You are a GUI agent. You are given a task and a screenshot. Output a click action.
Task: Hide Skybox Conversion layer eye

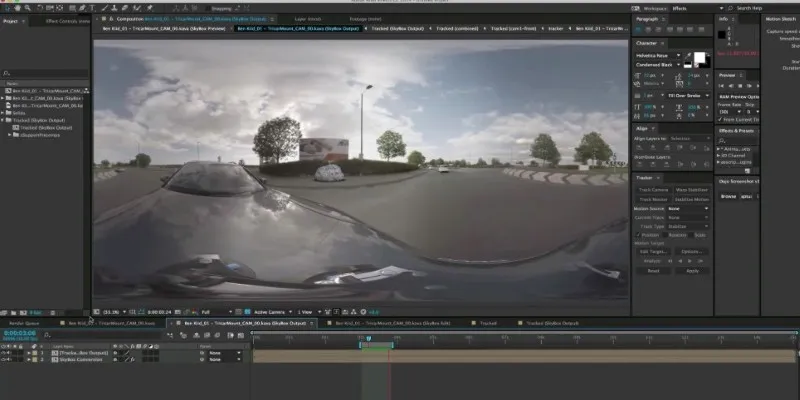click(4, 359)
